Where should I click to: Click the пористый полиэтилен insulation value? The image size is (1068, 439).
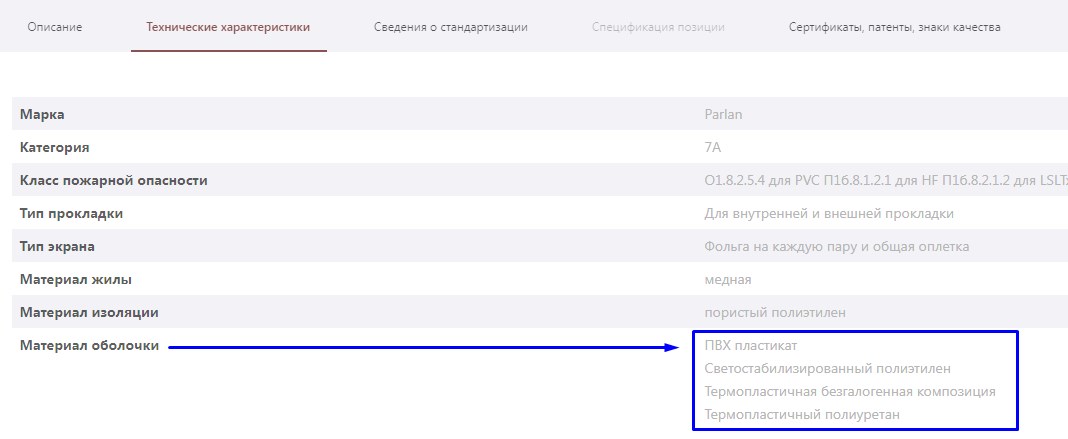(x=775, y=313)
